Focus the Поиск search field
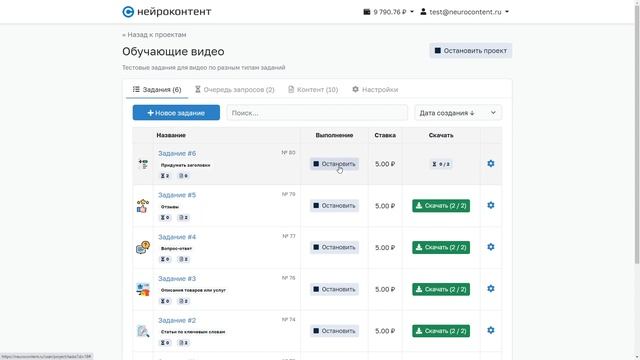 click(x=317, y=113)
